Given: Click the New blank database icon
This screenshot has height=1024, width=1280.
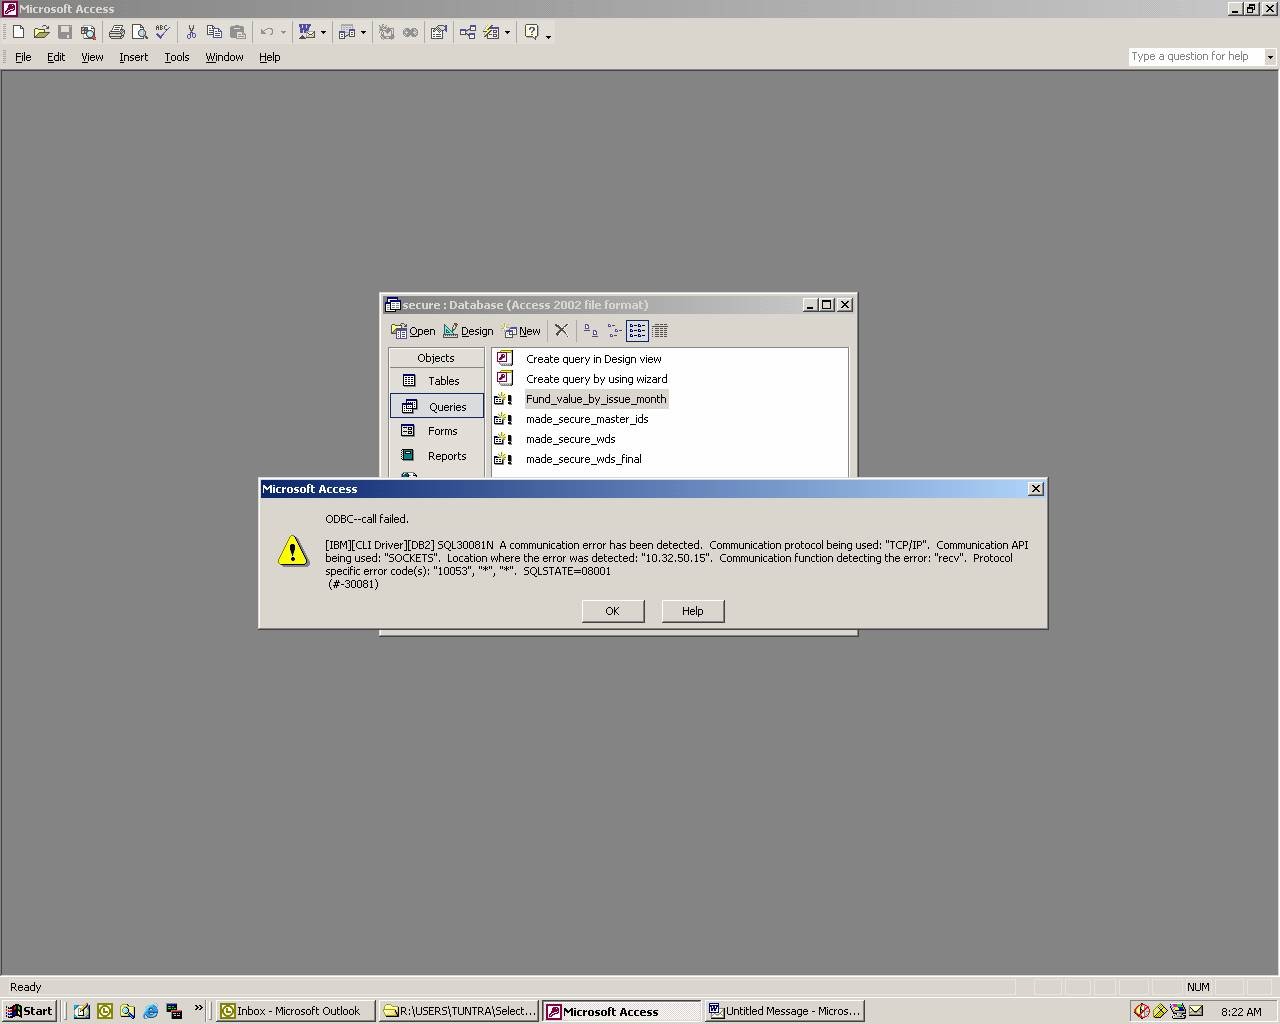Looking at the screenshot, I should [18, 32].
